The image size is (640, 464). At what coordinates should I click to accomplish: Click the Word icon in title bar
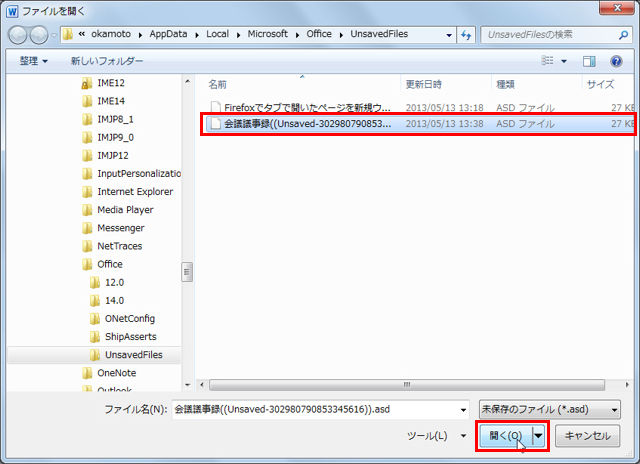click(12, 11)
